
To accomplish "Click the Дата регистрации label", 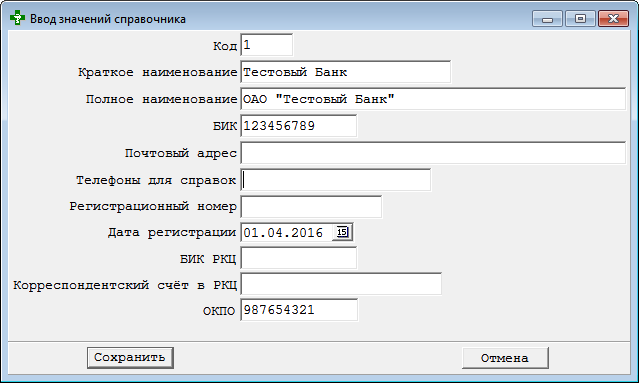I will (172, 233).
